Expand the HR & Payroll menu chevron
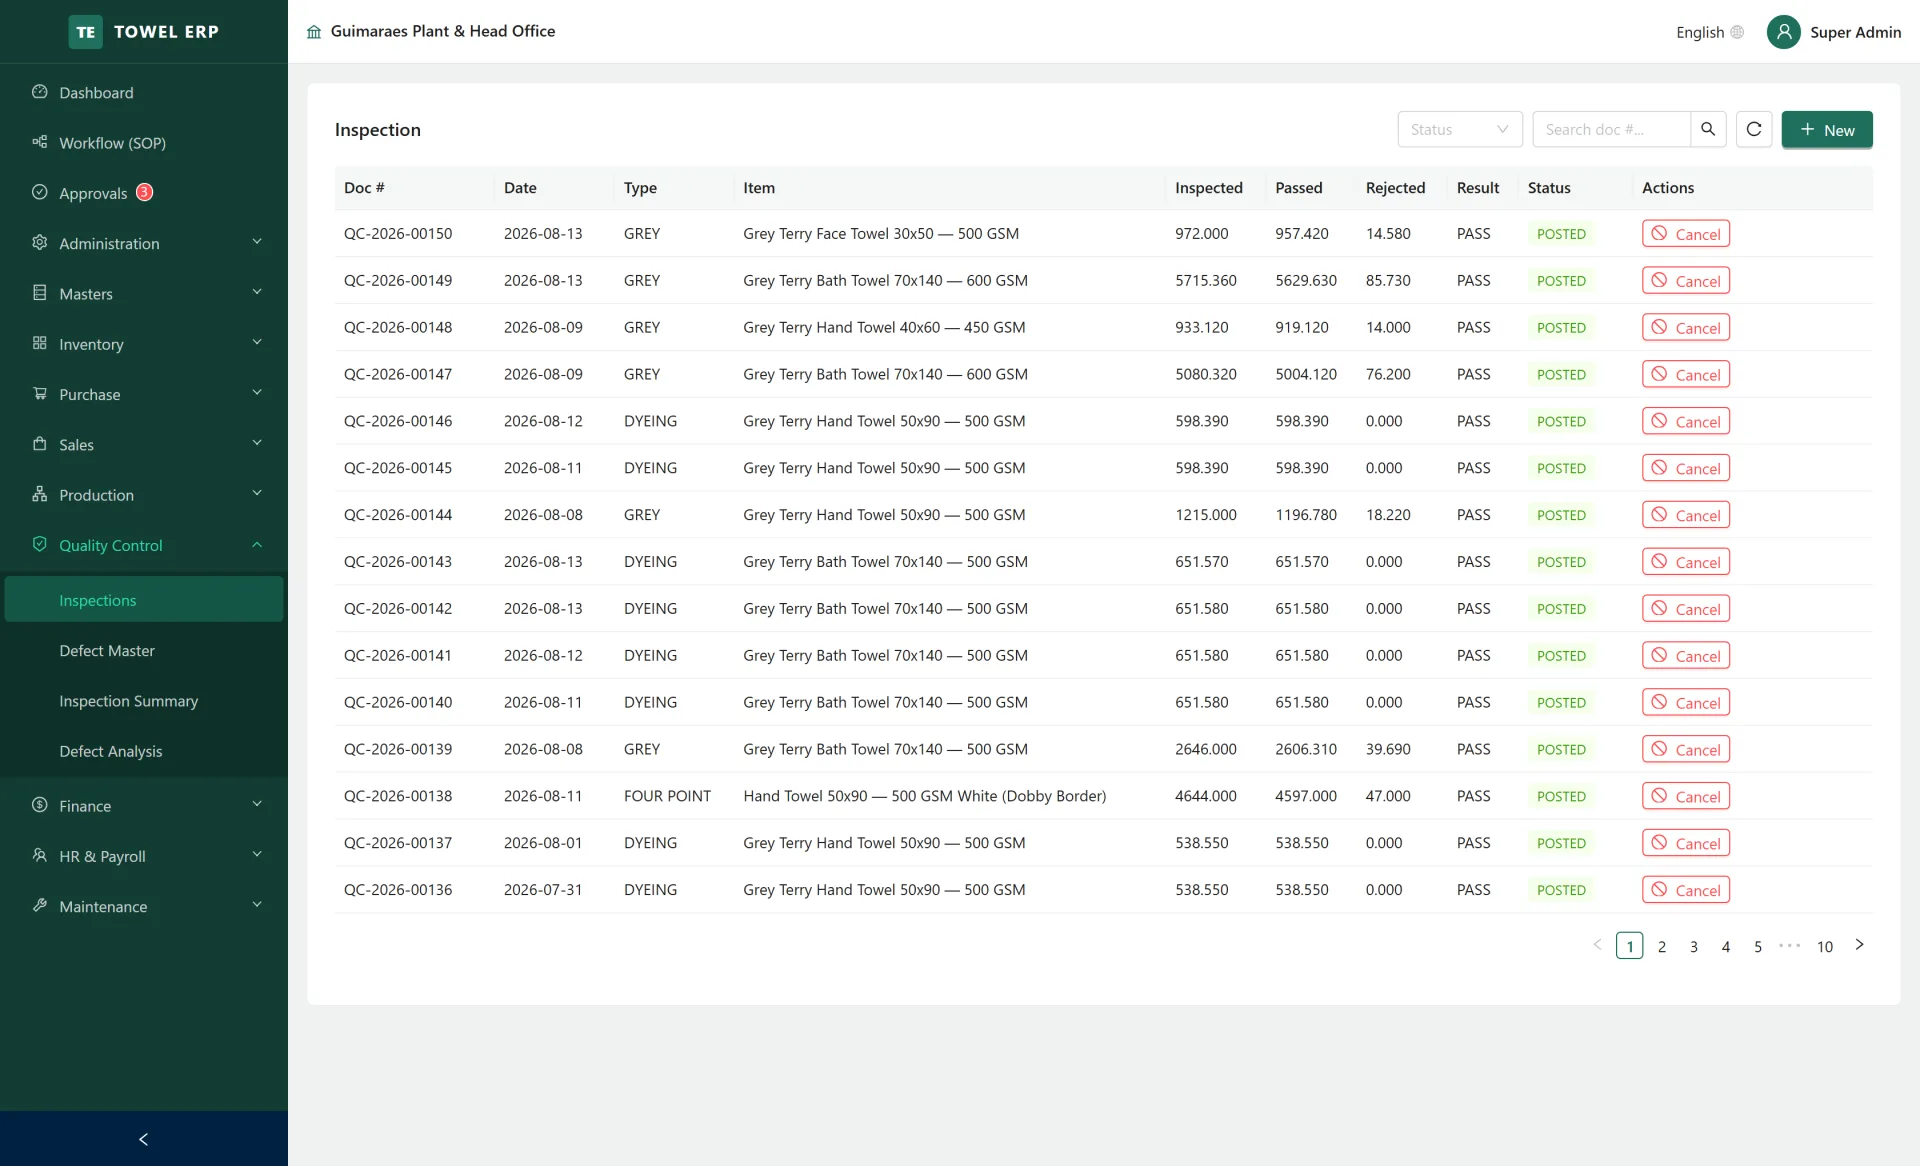The image size is (1920, 1166). point(257,855)
